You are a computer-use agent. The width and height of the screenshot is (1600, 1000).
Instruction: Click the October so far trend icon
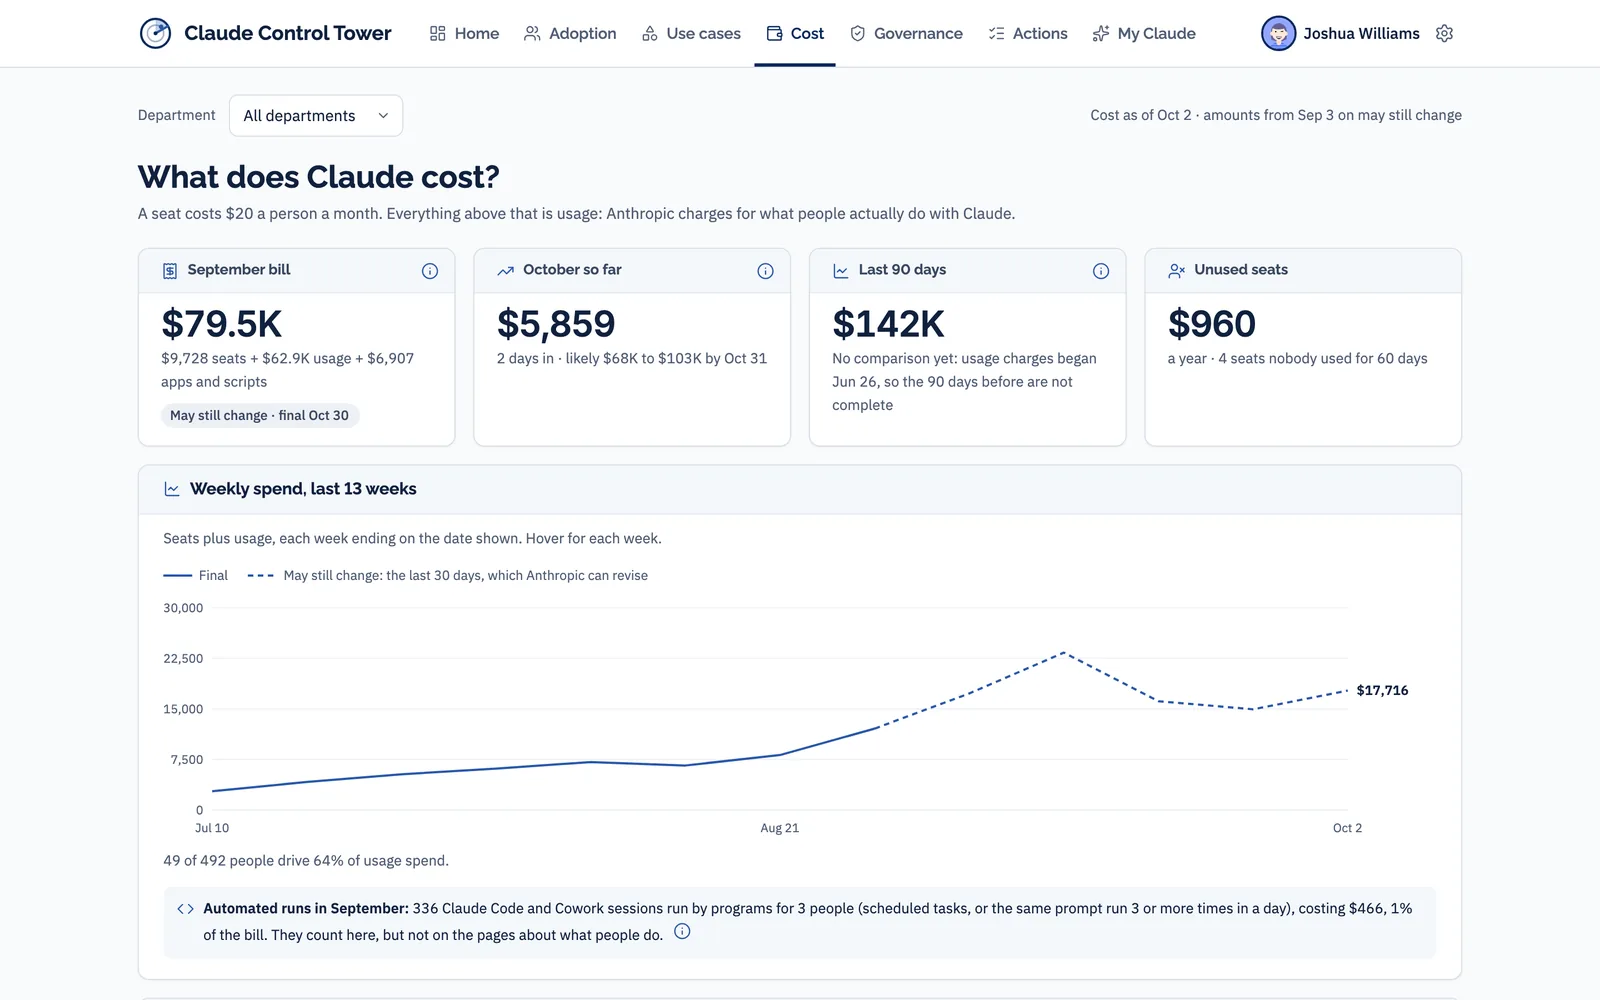coord(506,270)
